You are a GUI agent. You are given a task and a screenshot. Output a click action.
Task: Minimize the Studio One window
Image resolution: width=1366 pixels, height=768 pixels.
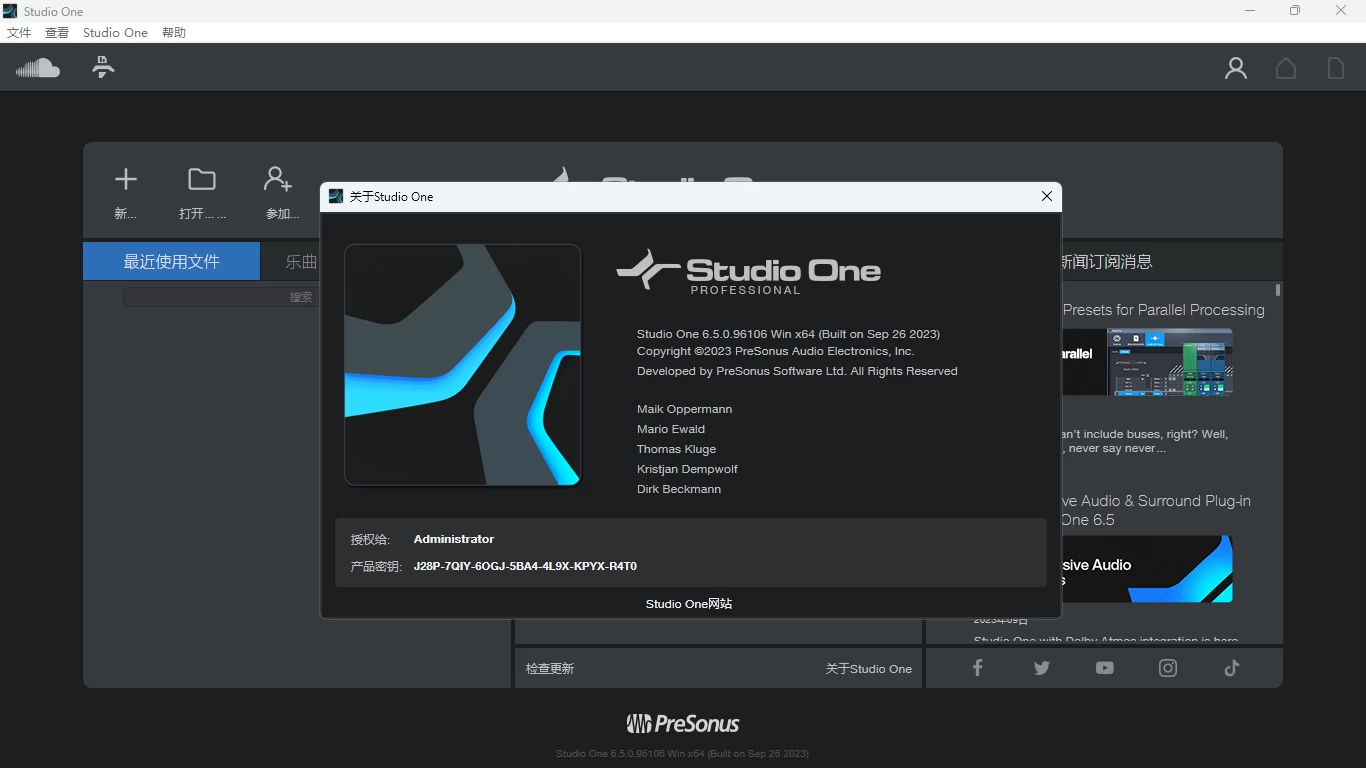click(x=1250, y=11)
